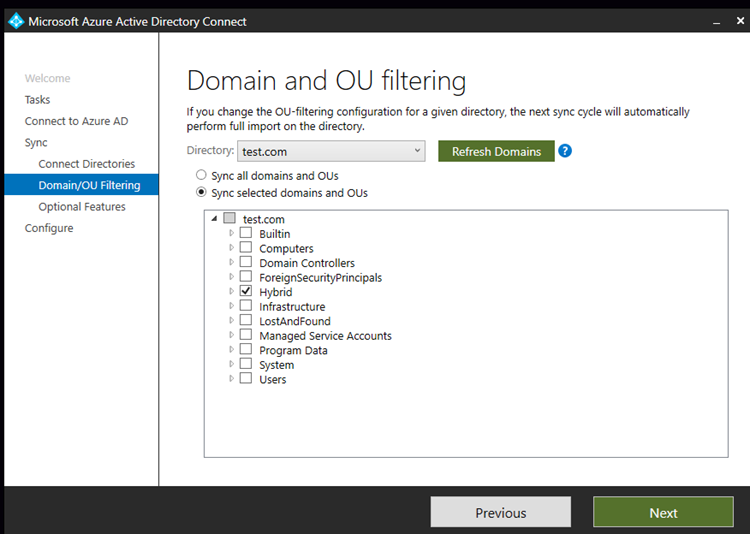The height and width of the screenshot is (534, 750).
Task: Select the Users tree label
Action: point(273,379)
